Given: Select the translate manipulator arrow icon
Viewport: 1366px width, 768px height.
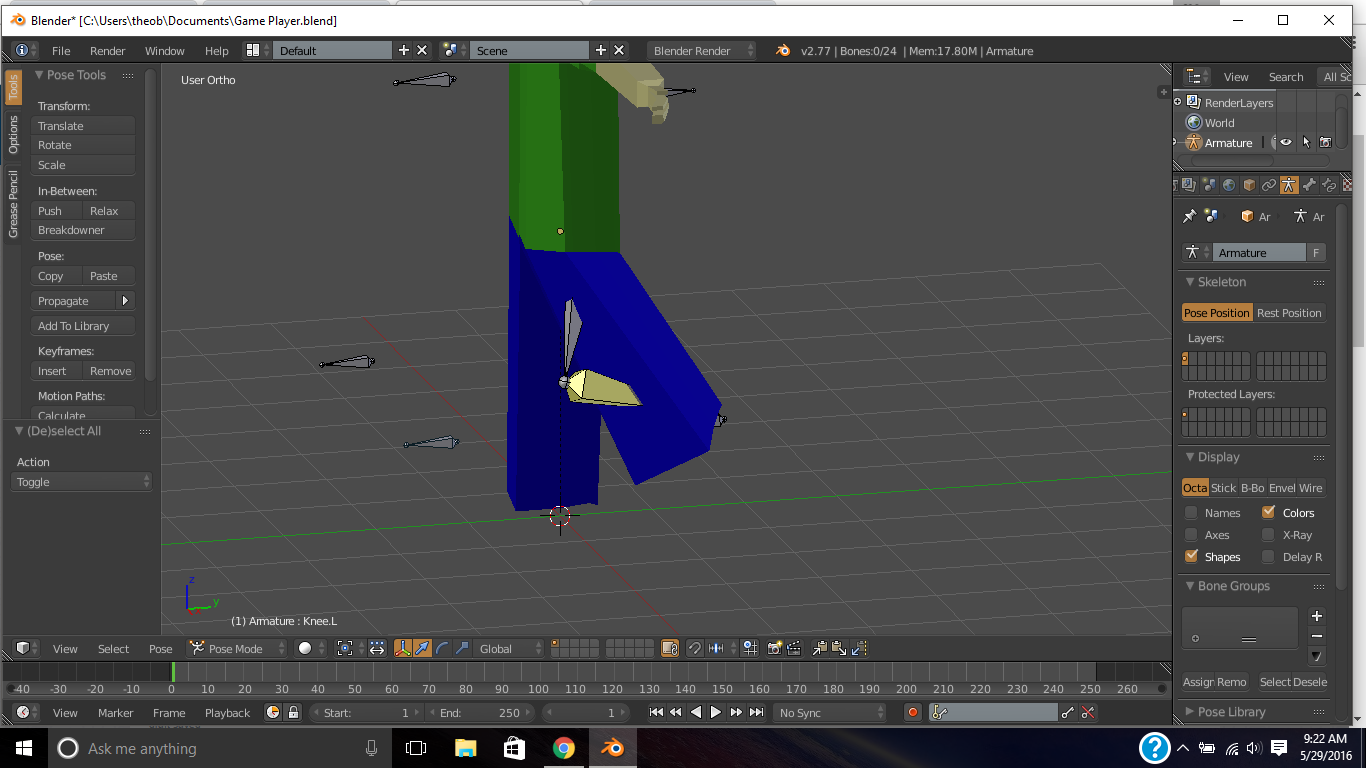Looking at the screenshot, I should [x=422, y=648].
